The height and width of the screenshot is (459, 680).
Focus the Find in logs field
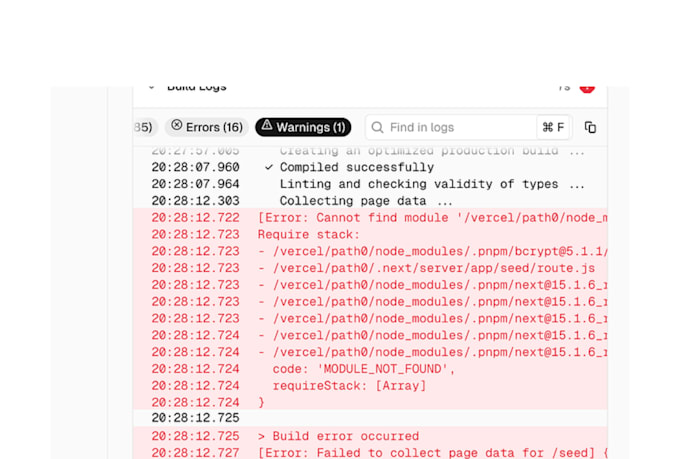(469, 127)
